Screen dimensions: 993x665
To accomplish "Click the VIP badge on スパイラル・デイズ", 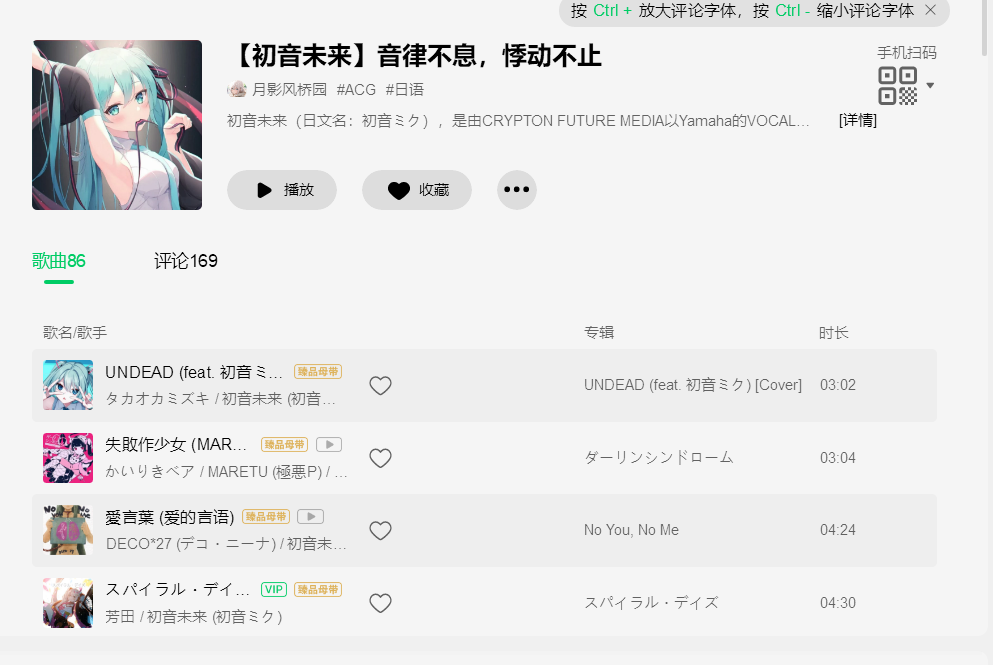I will [274, 590].
